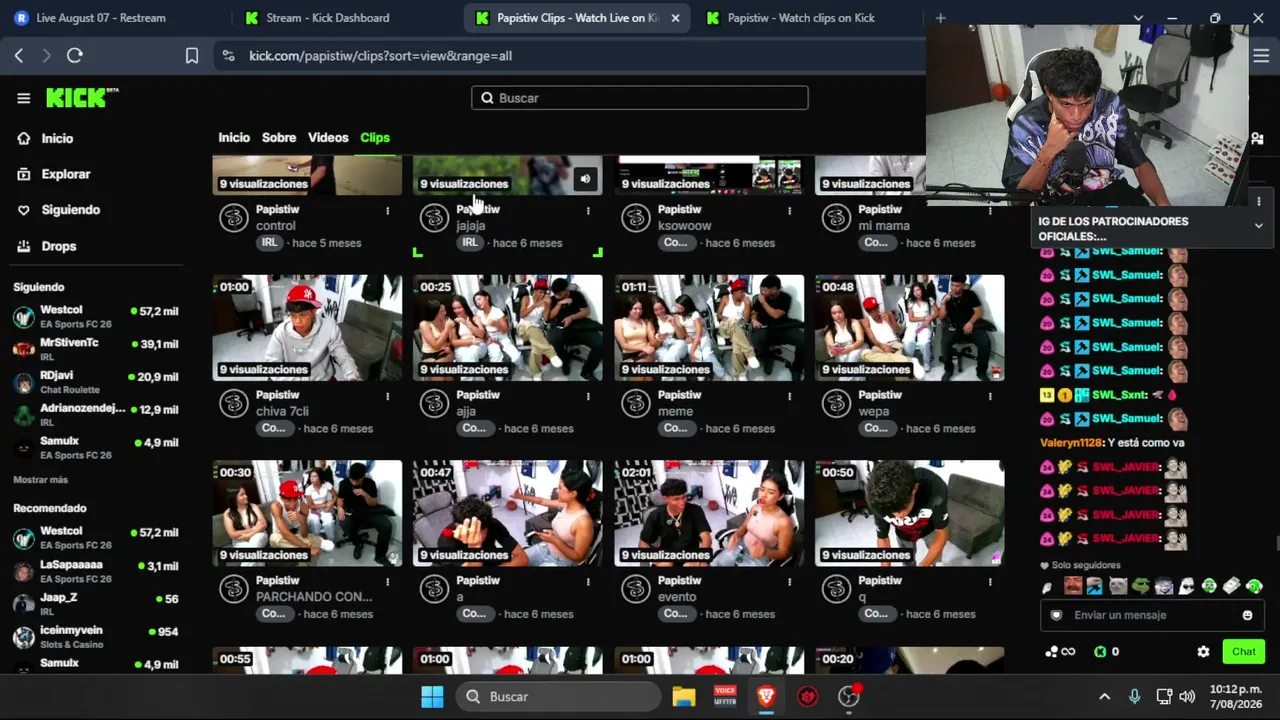Click the IRL category tag on 'control' clip
This screenshot has width=1280, height=720.
[x=270, y=243]
